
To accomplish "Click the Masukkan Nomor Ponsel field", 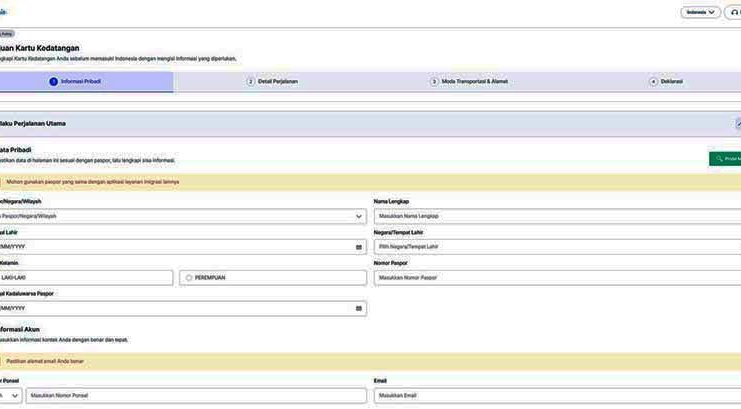I will pyautogui.click(x=196, y=396).
